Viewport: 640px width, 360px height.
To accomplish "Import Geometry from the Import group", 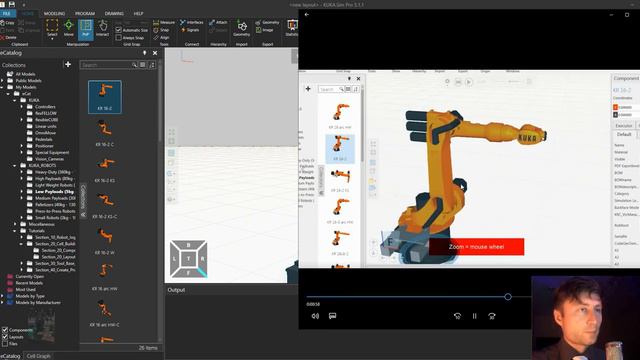I will [242, 28].
